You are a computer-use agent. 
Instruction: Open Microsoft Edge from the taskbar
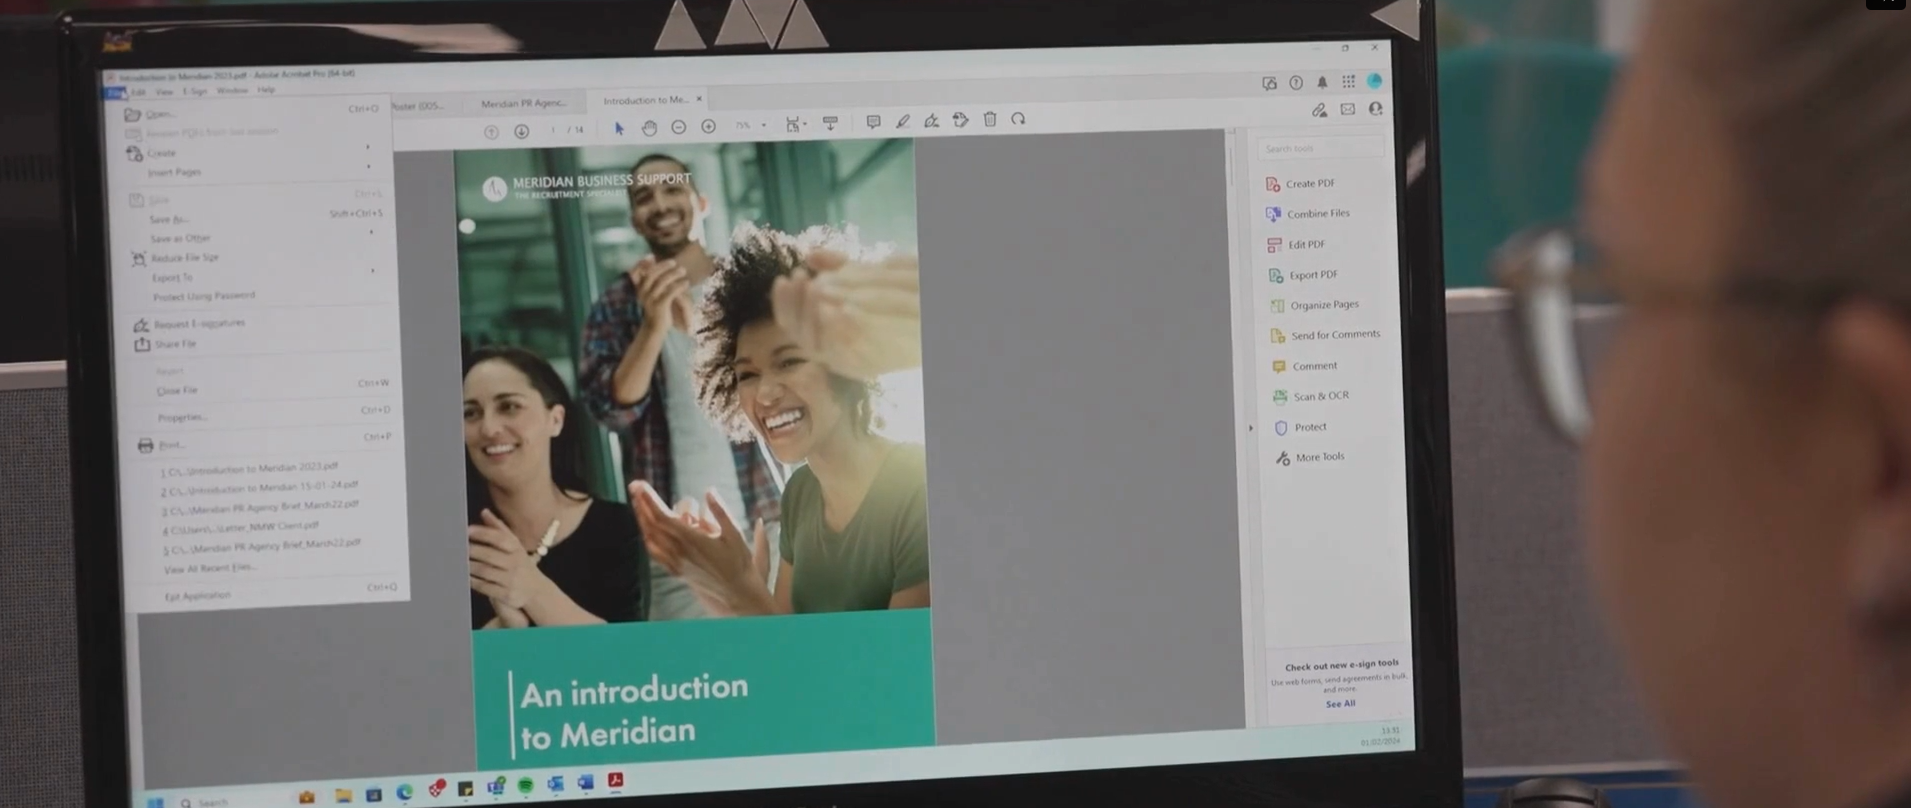point(404,793)
